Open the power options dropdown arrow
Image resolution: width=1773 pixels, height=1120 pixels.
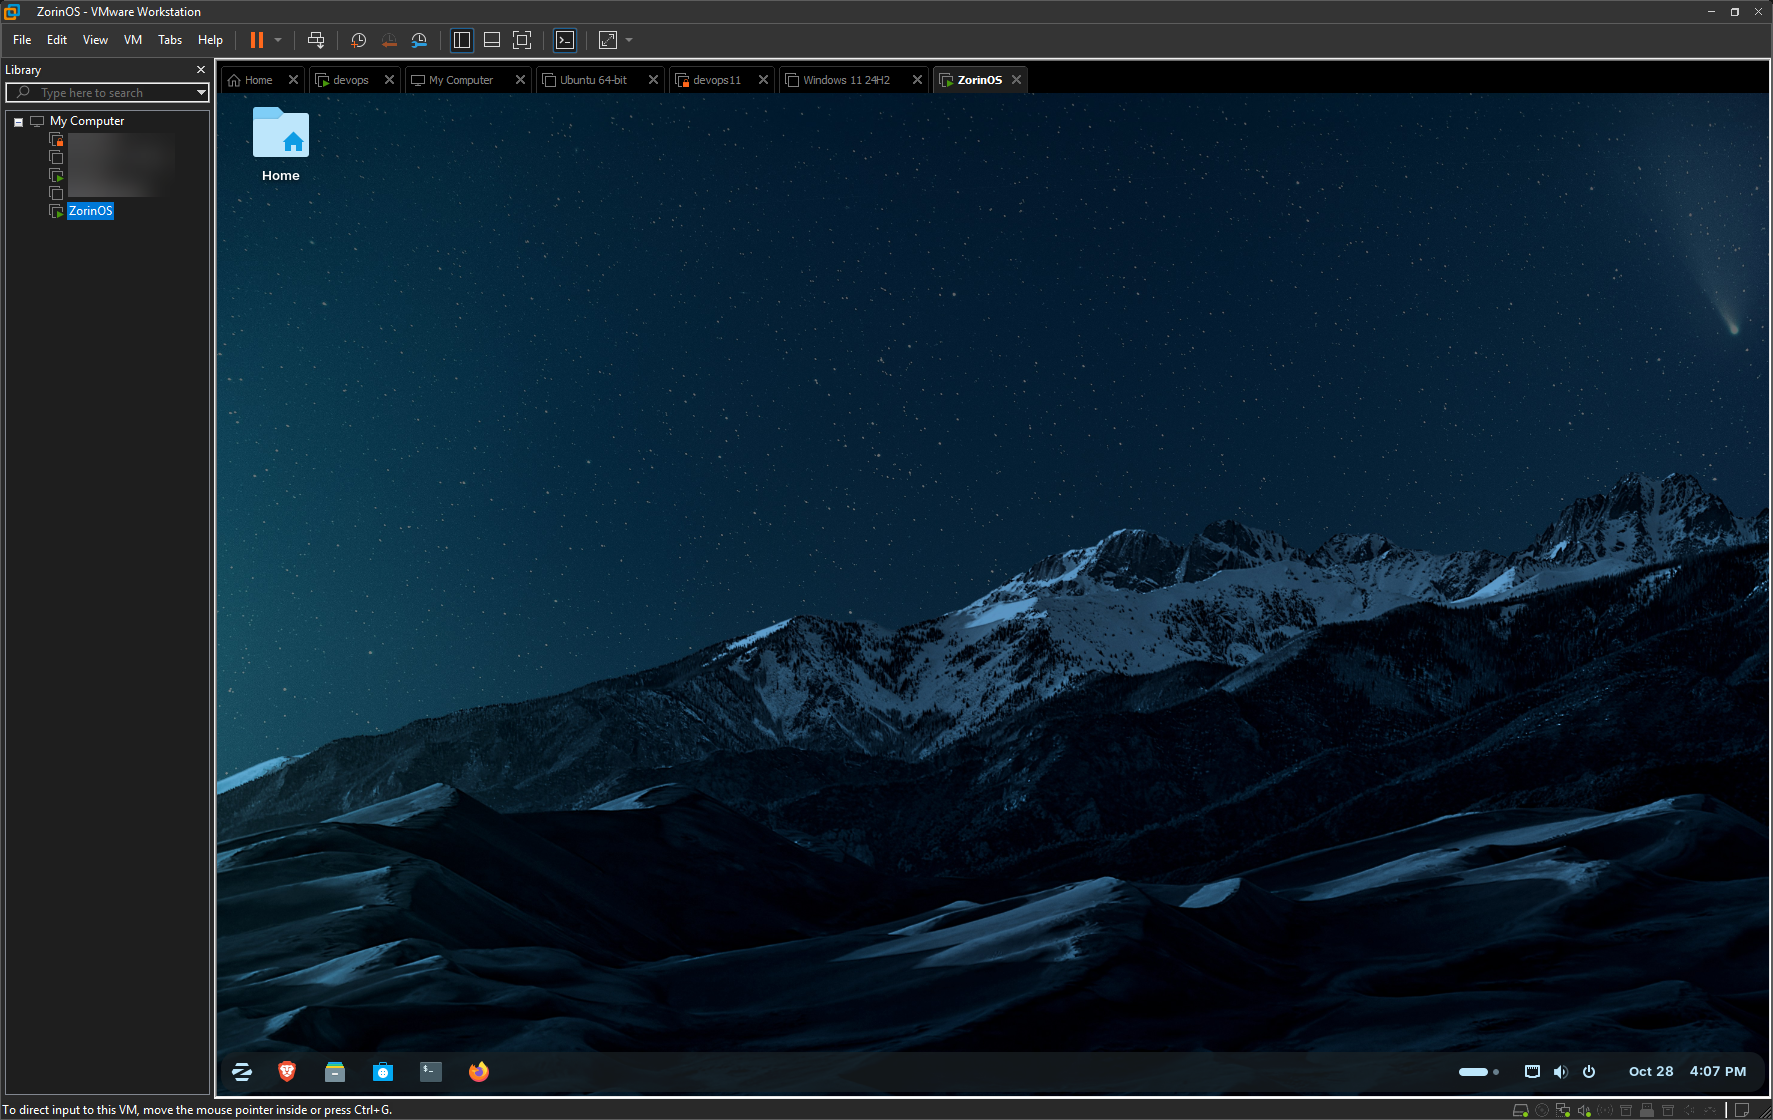click(x=278, y=40)
